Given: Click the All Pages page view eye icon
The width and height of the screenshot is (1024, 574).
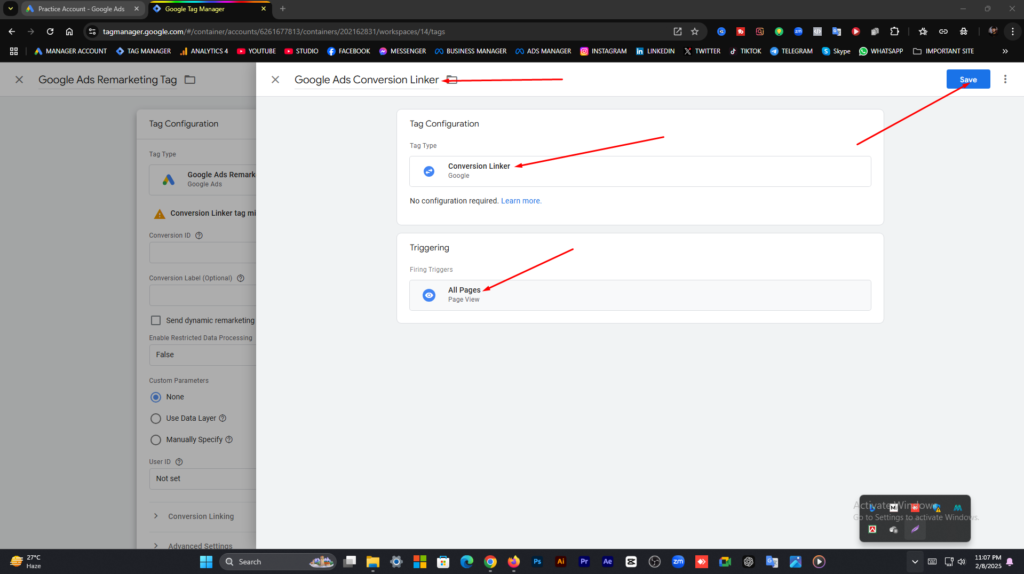Looking at the screenshot, I should (429, 295).
